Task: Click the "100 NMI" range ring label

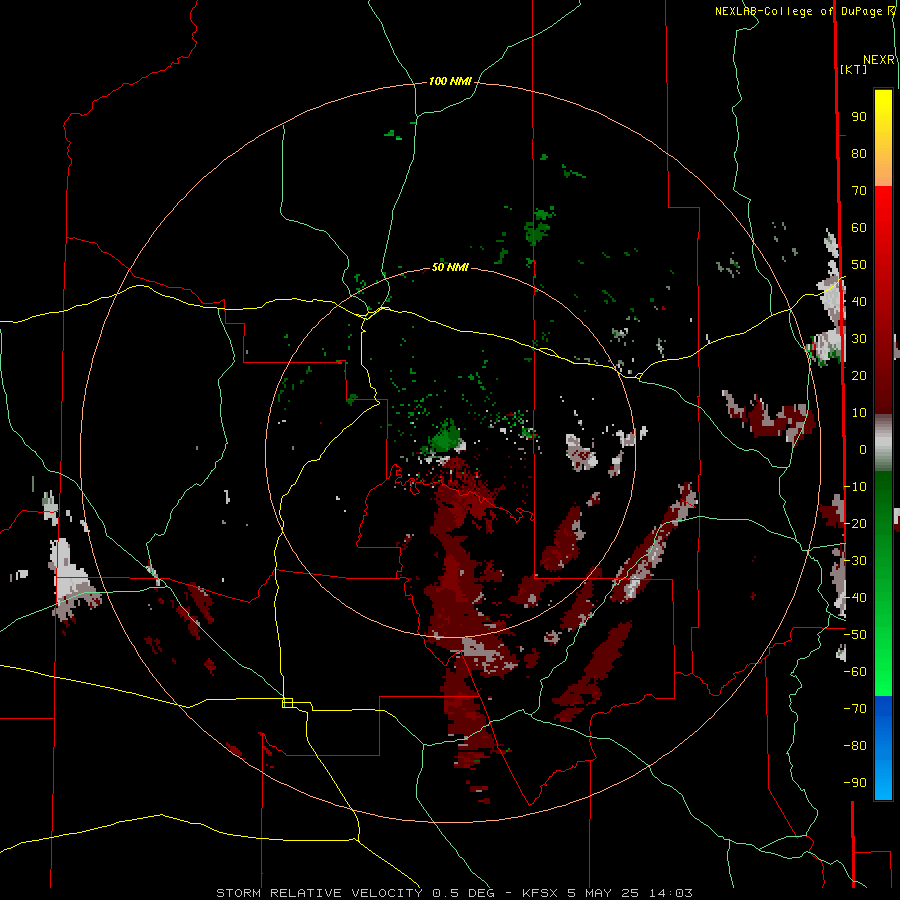Action: click(450, 82)
